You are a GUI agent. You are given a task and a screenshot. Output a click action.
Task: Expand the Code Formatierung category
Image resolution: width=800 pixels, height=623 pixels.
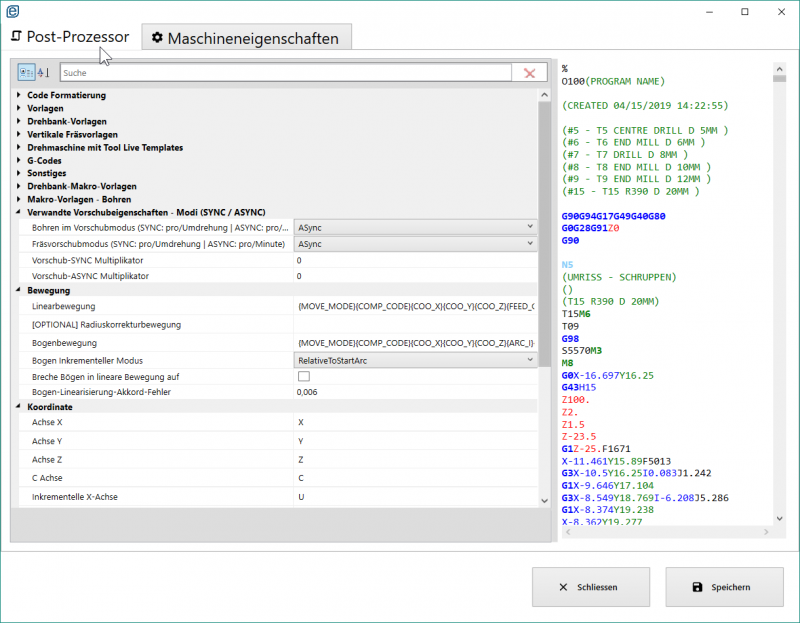(x=20, y=96)
